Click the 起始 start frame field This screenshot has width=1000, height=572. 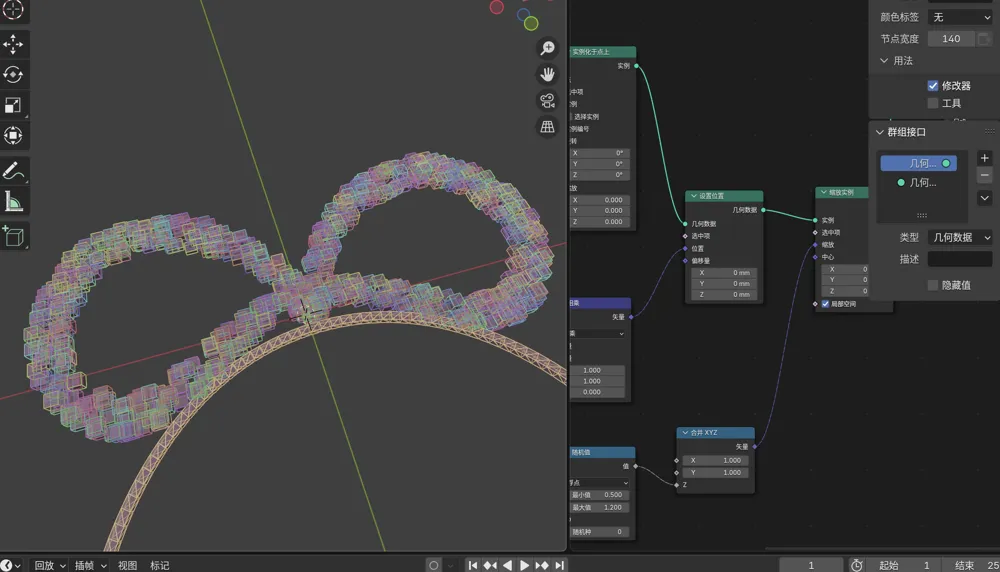(906, 565)
